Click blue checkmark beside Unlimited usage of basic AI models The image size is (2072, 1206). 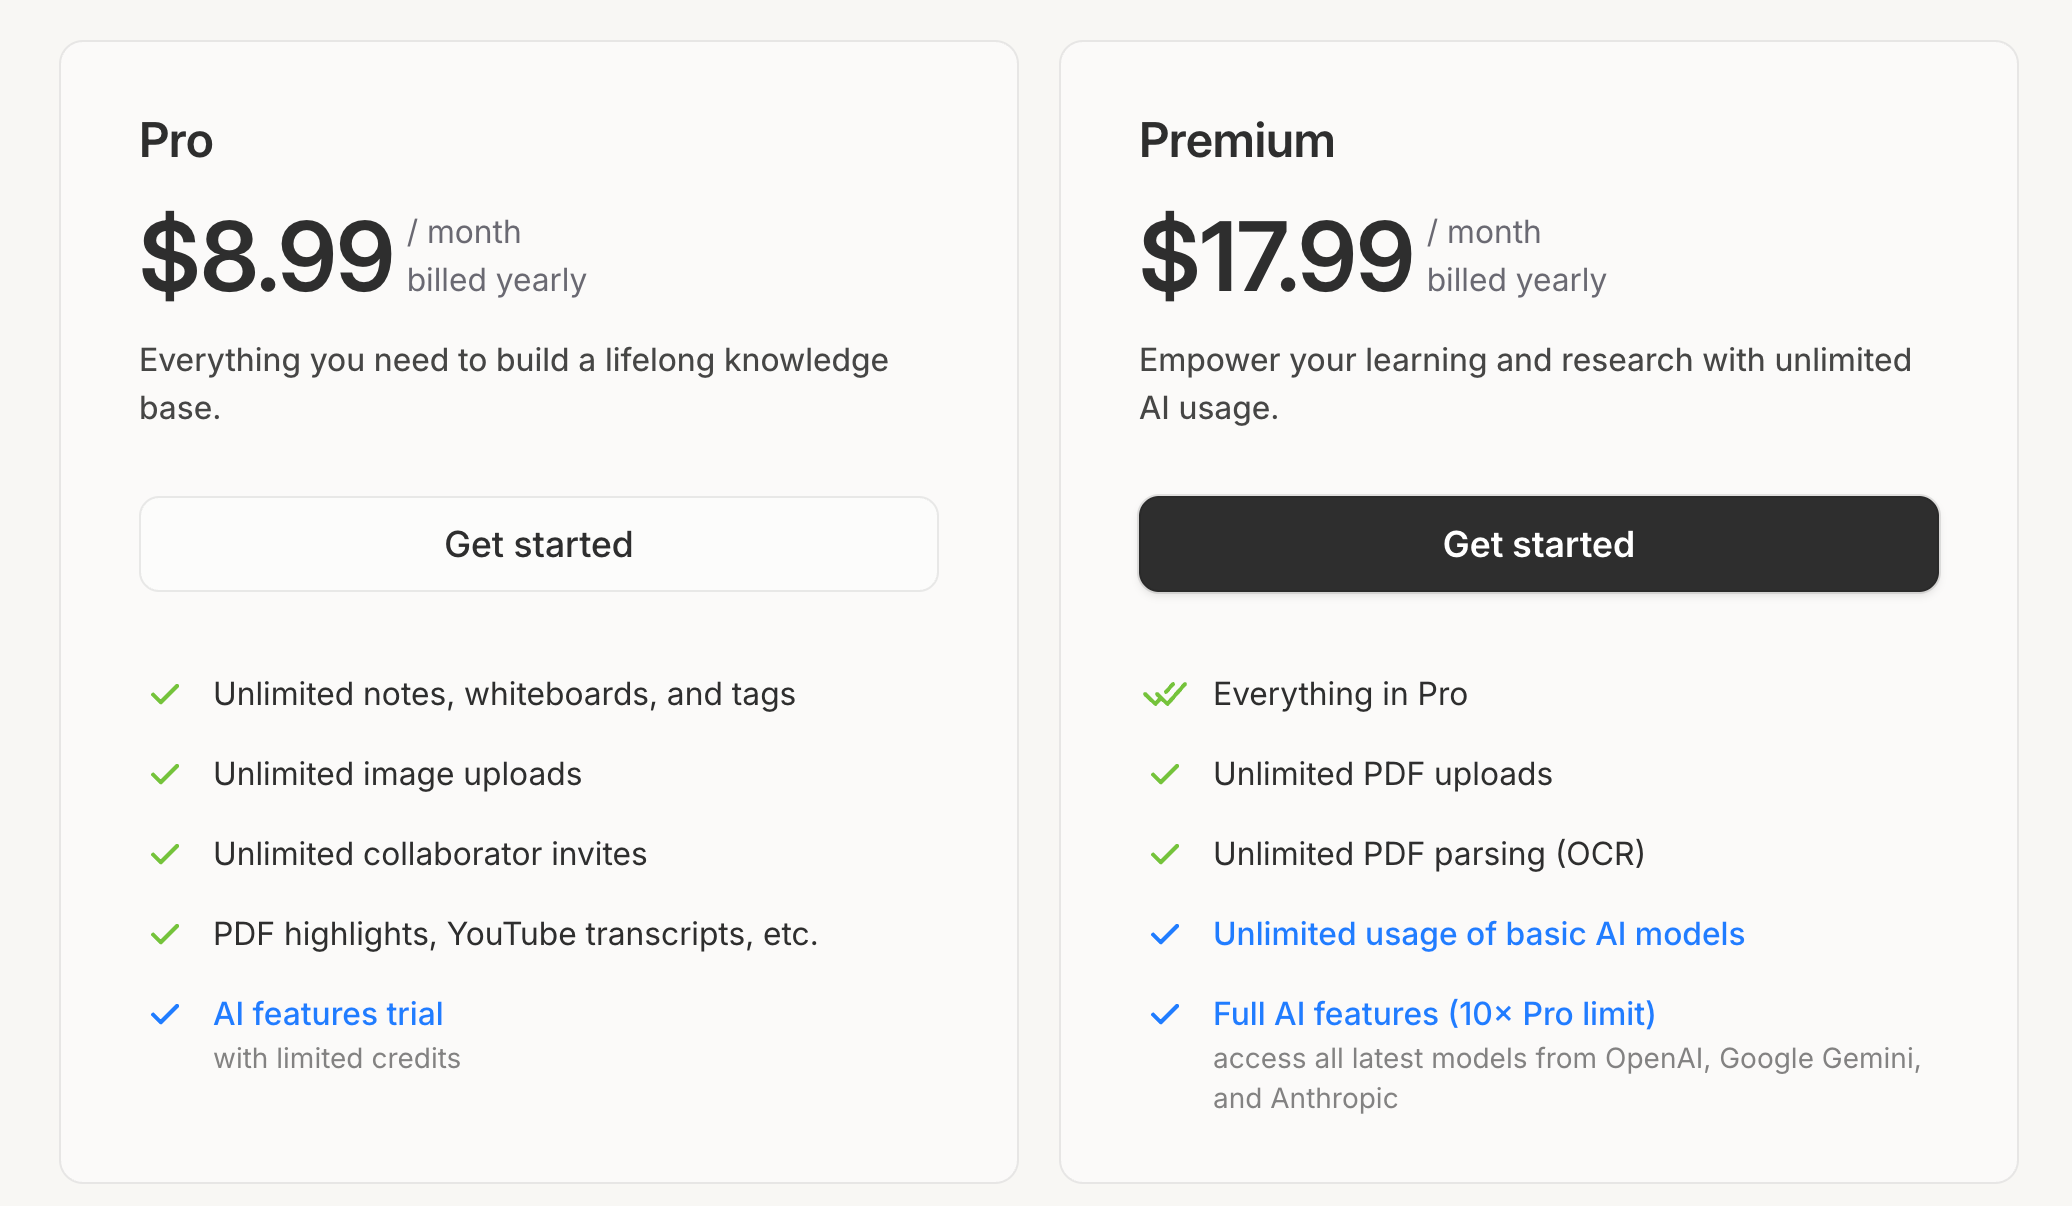(1165, 934)
